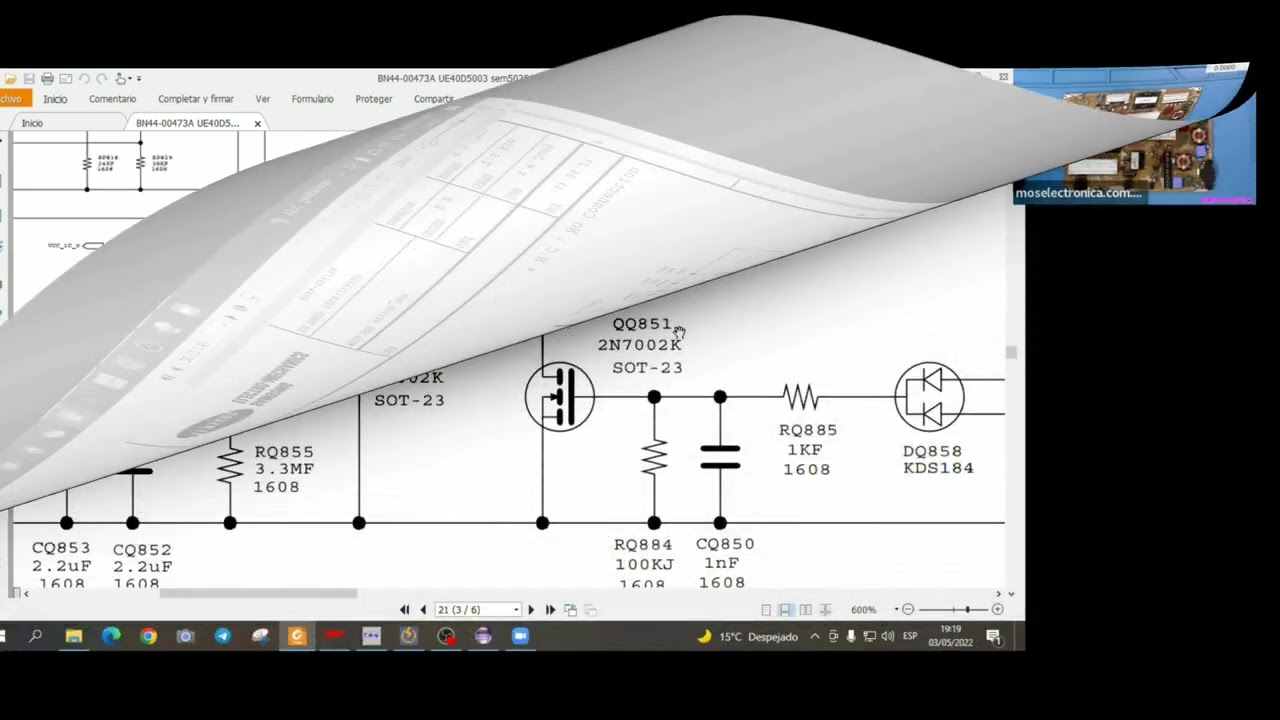
Task: Save the document using the floppy icon
Action: click(29, 78)
